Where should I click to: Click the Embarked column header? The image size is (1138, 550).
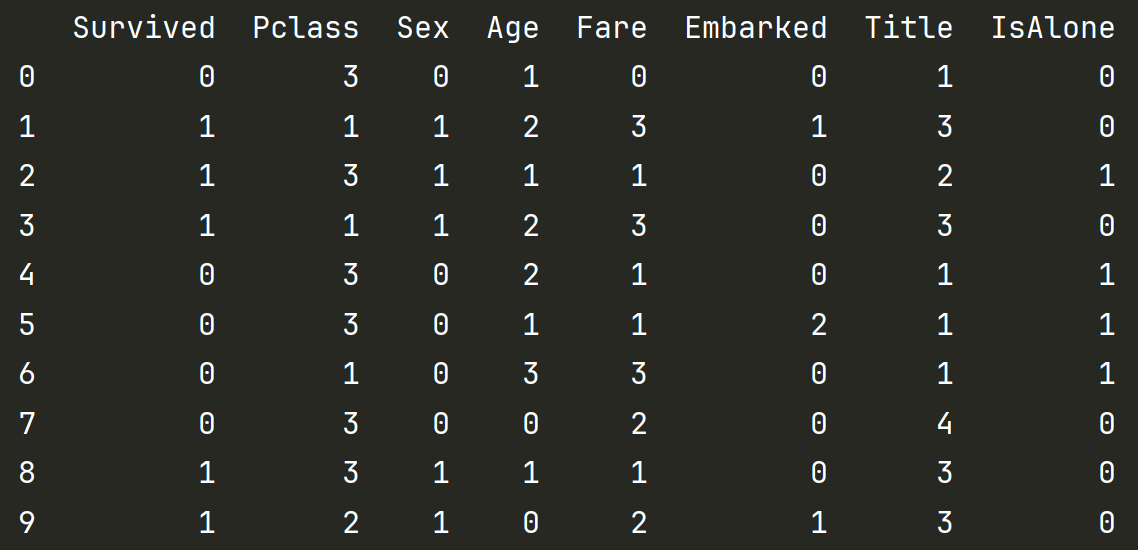pos(756,28)
